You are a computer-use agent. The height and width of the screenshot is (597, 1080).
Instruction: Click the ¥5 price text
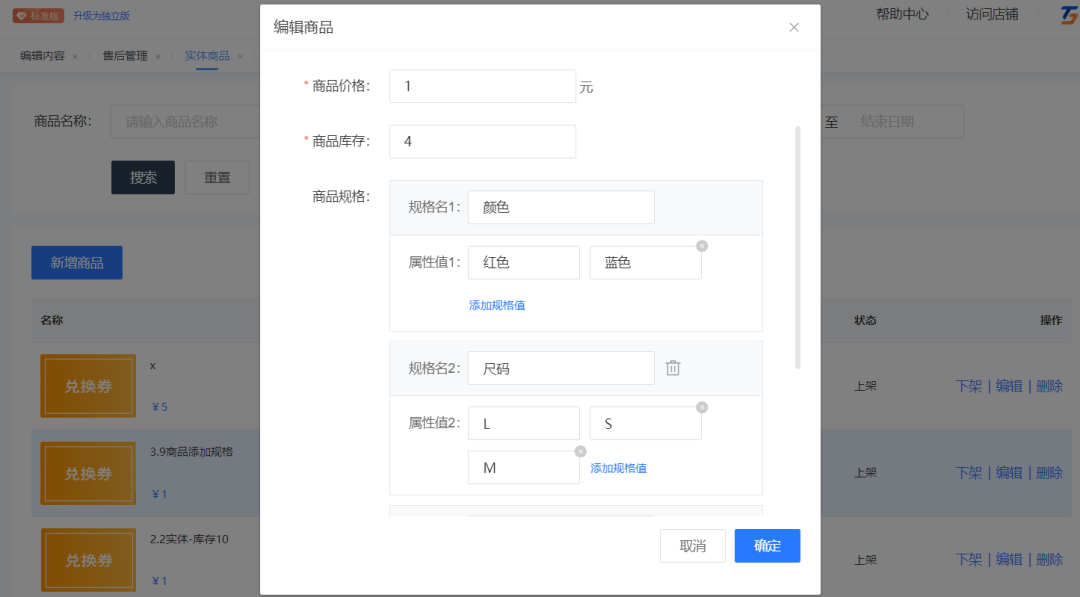click(160, 407)
